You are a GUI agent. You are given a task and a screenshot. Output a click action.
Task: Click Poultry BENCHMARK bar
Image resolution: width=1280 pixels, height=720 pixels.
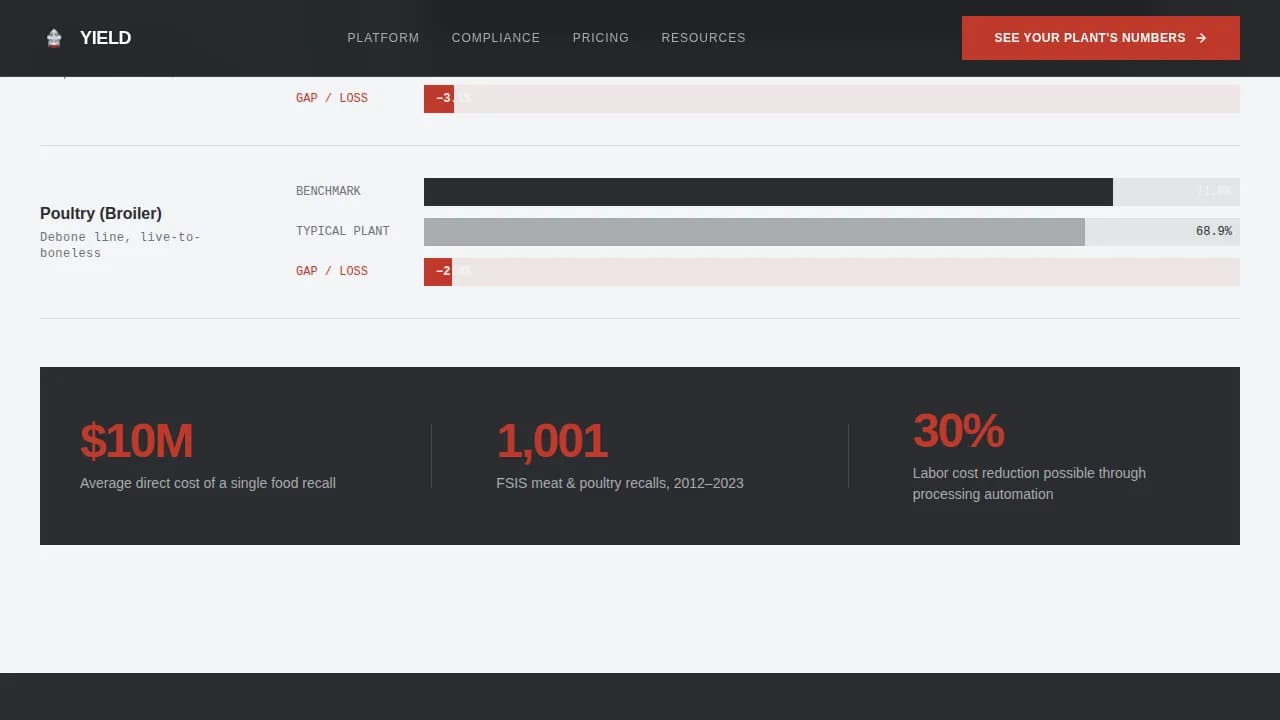click(768, 192)
